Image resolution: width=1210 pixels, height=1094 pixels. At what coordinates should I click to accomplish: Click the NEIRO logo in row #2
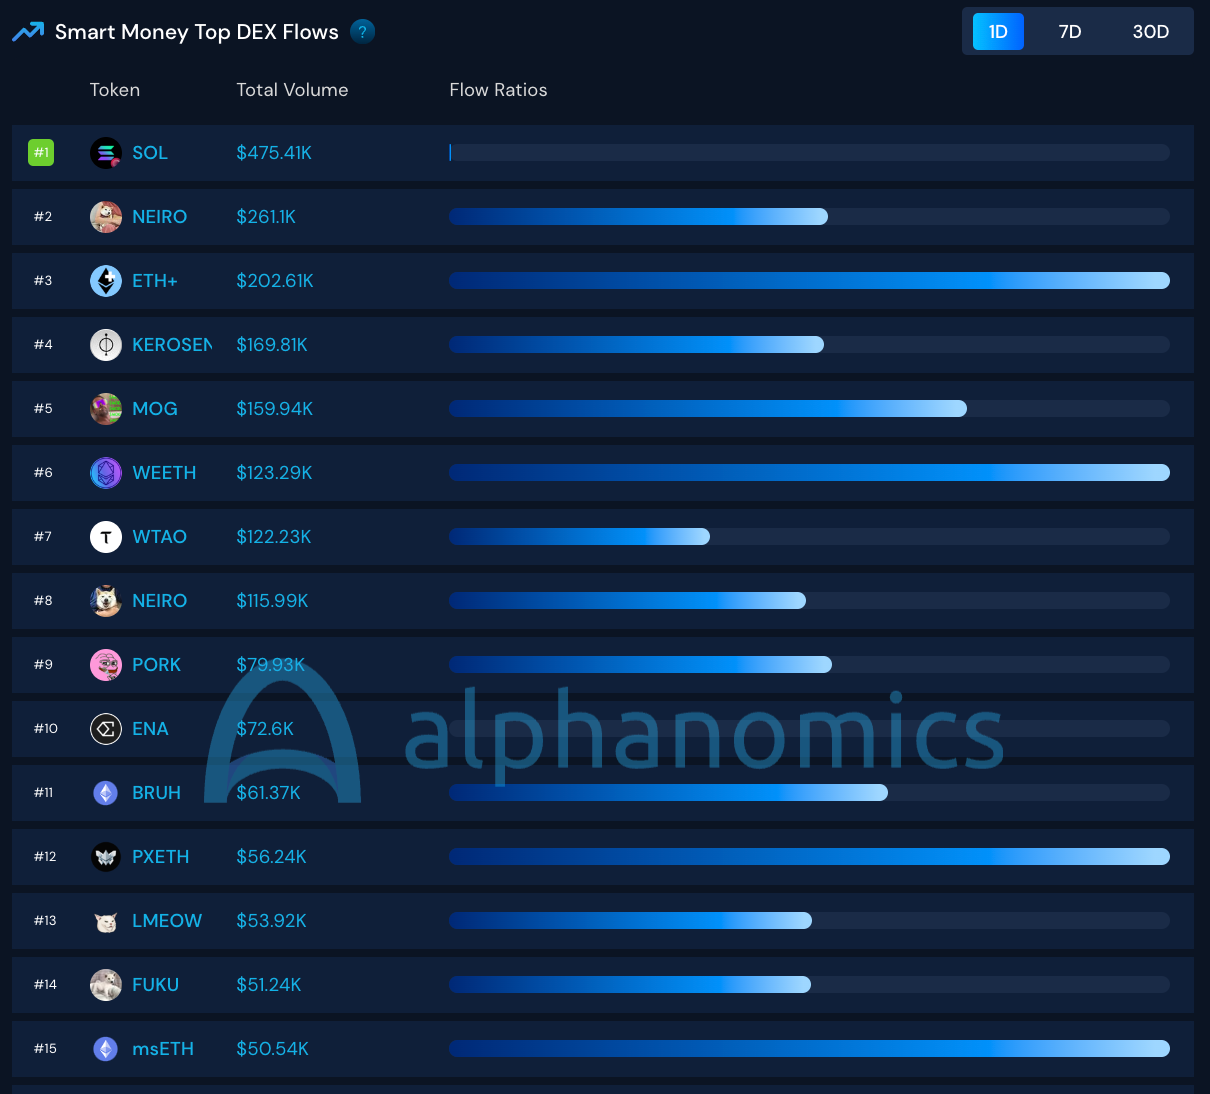click(106, 217)
